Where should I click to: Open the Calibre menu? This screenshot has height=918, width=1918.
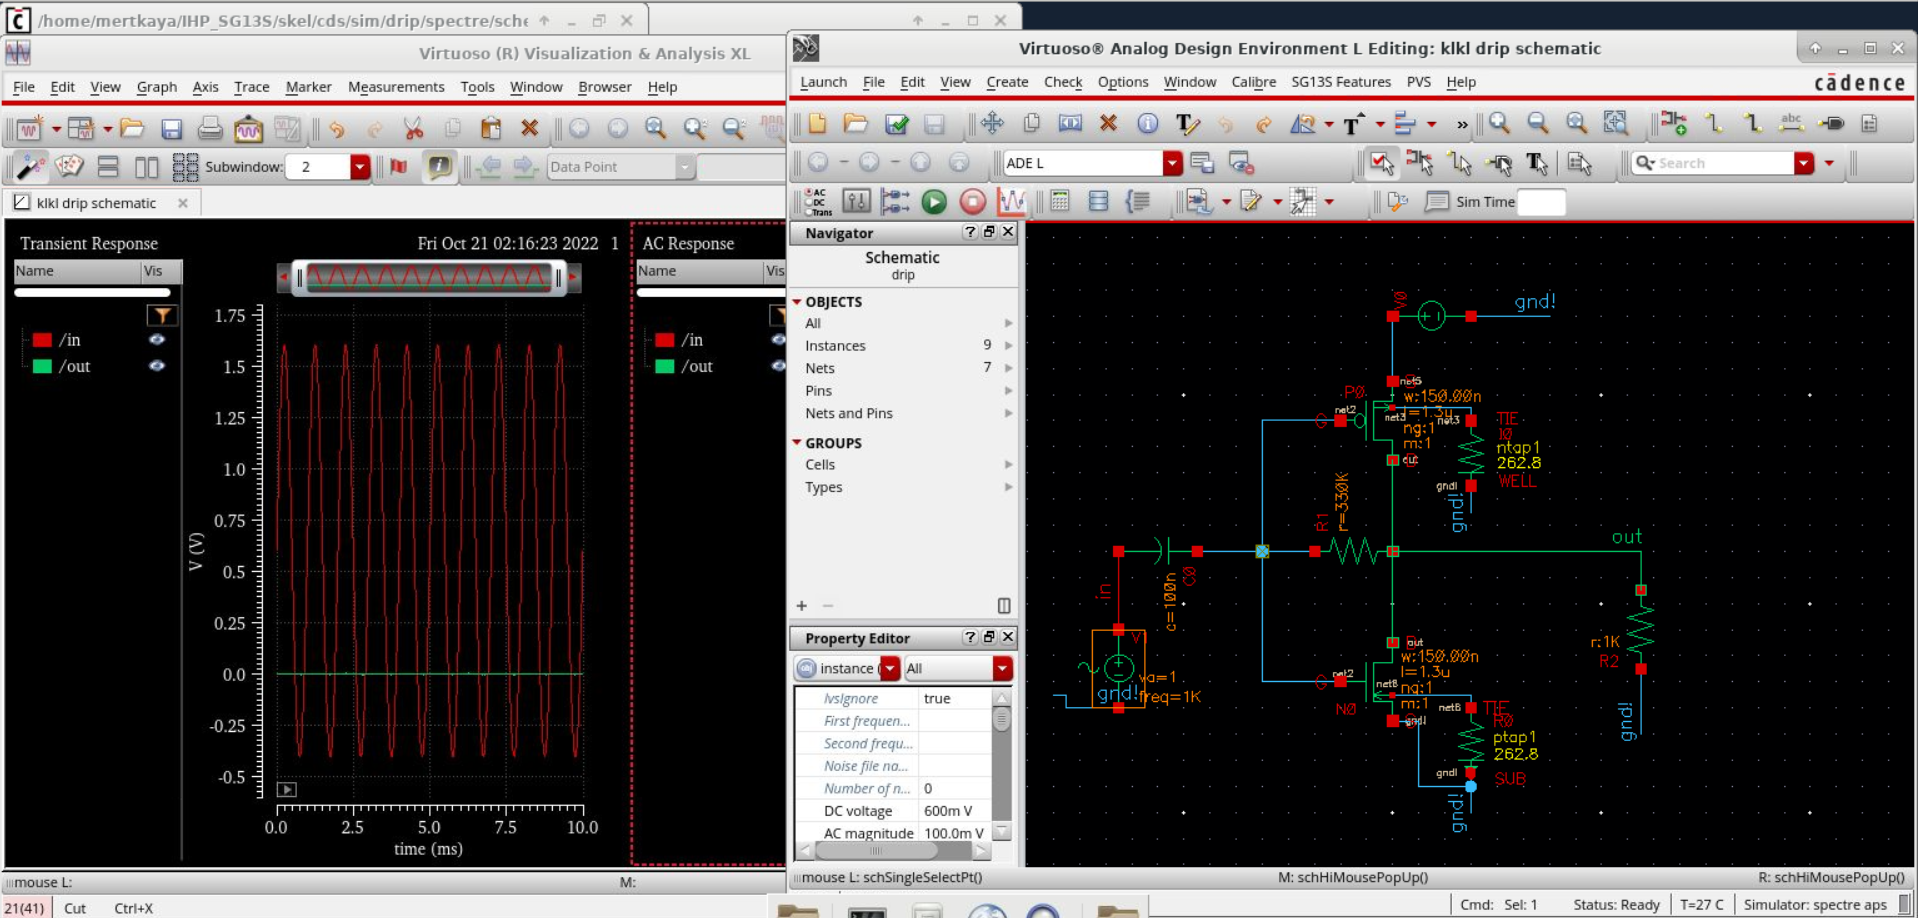1253,82
